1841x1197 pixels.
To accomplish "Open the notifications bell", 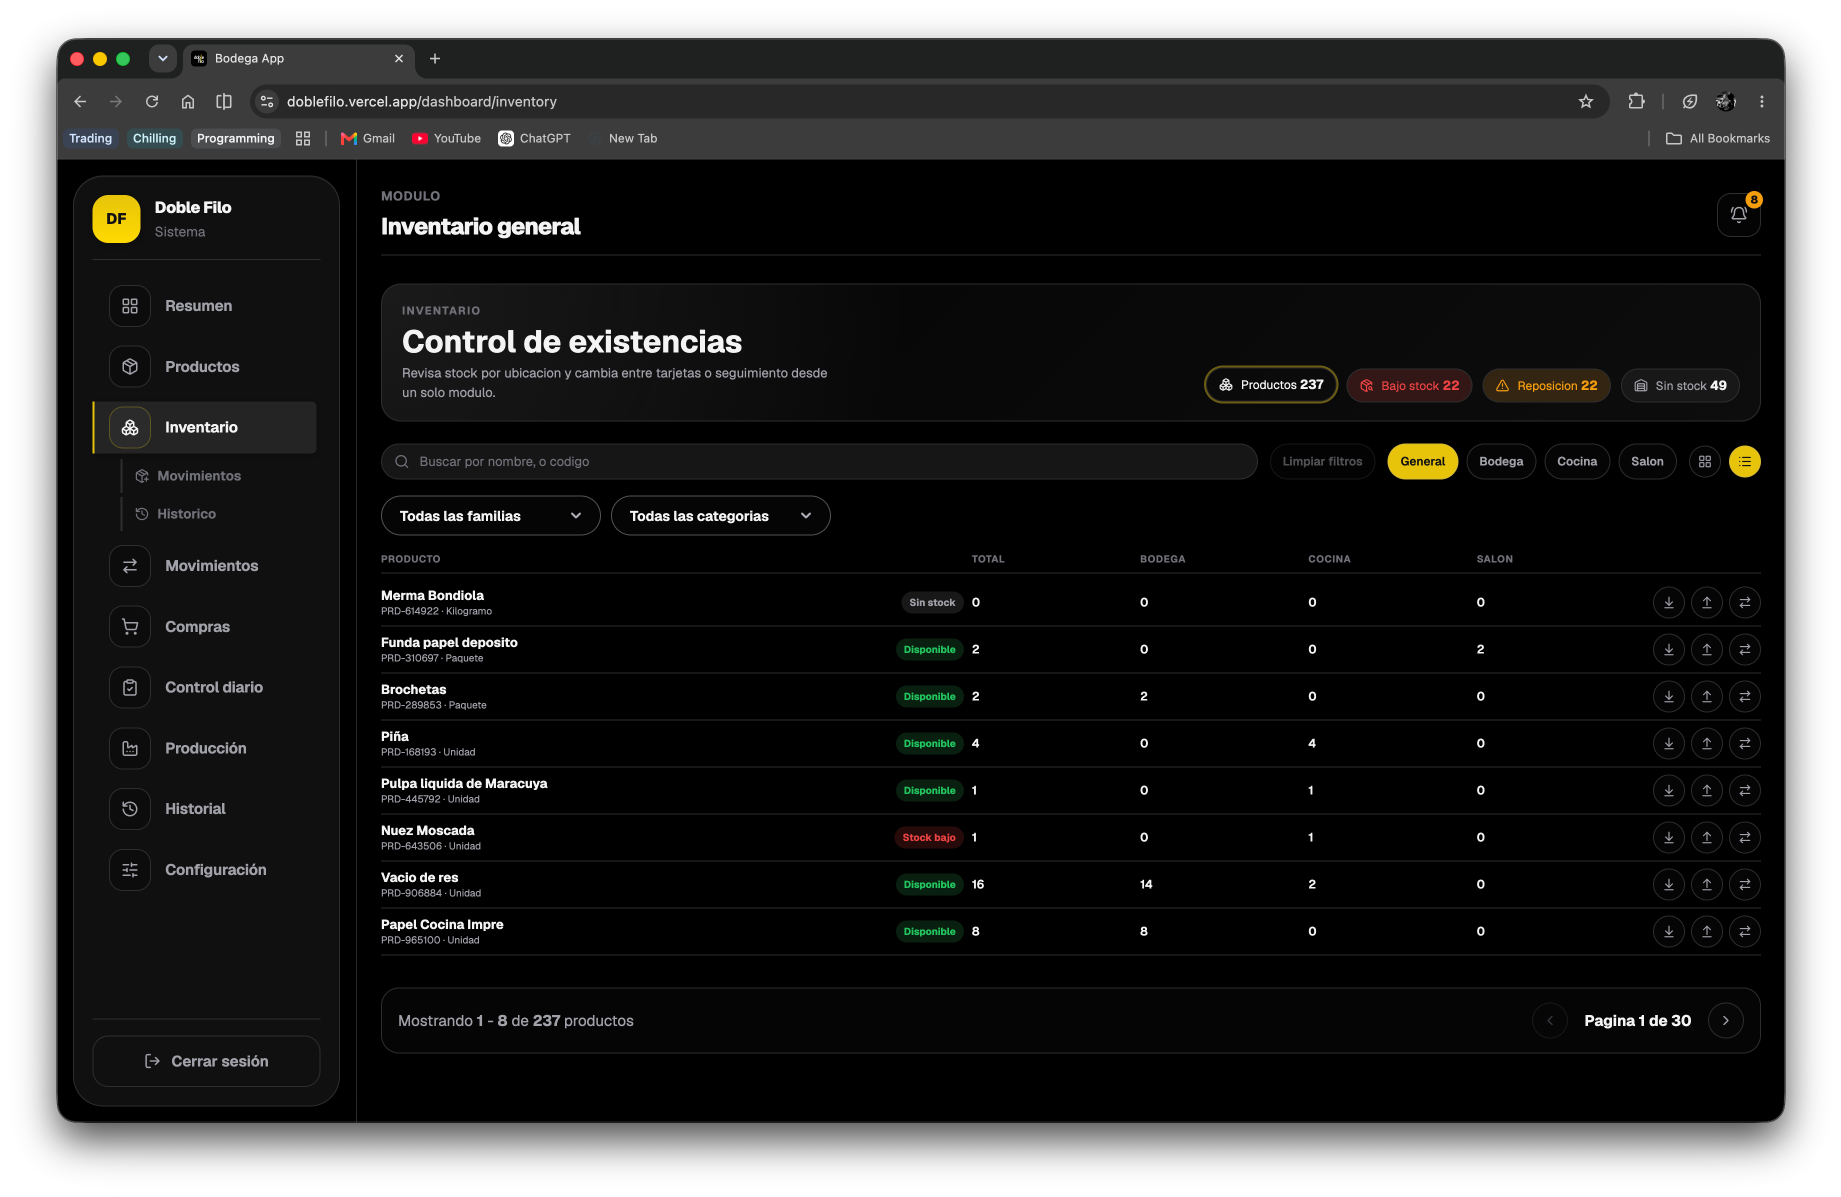I will tap(1738, 215).
